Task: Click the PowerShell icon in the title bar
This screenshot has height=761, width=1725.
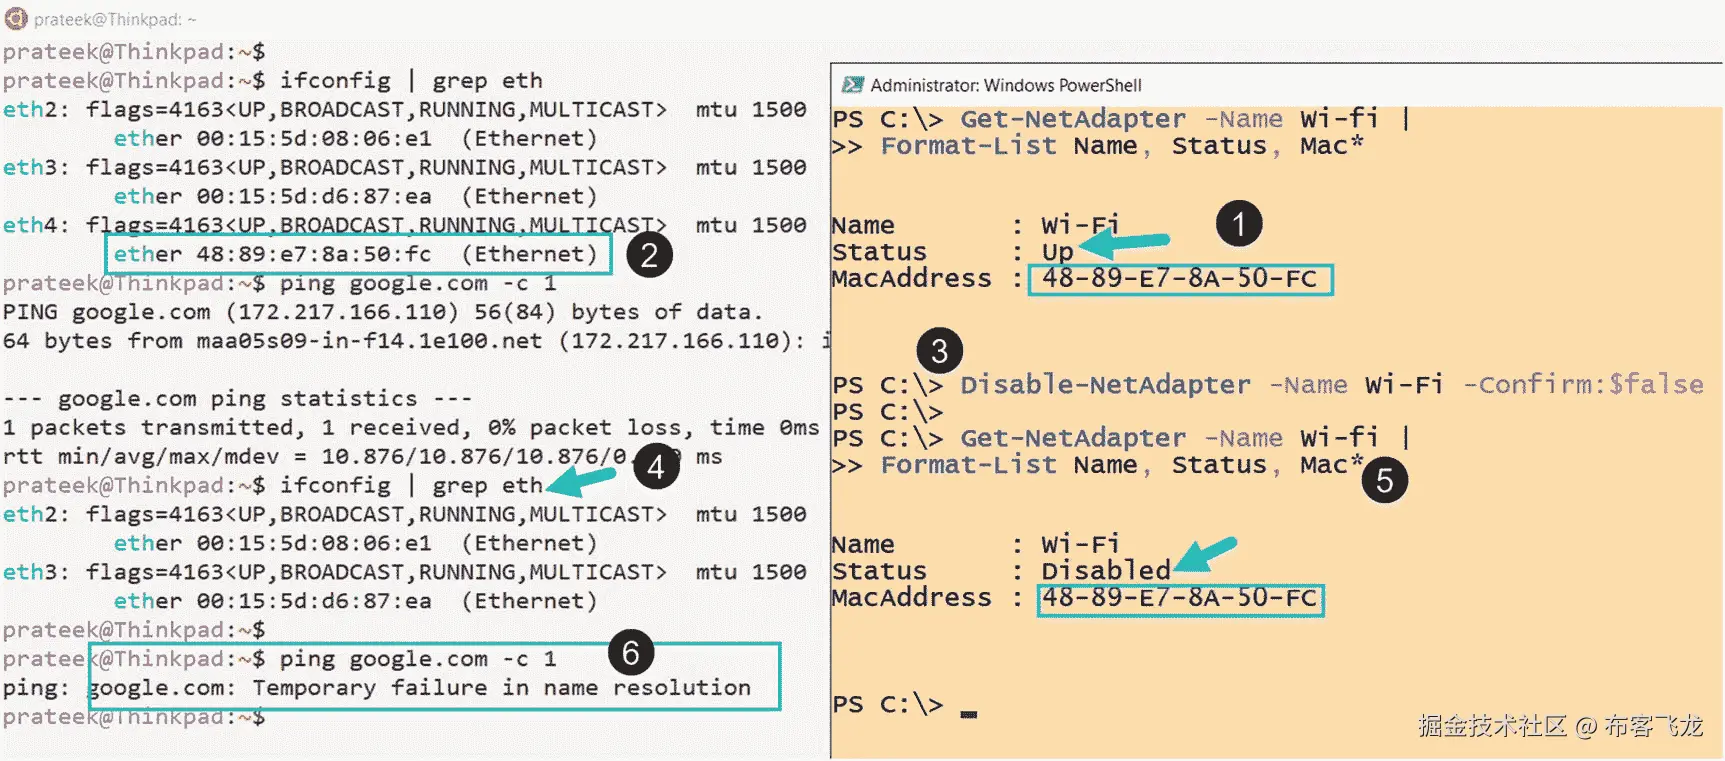Action: [x=853, y=85]
